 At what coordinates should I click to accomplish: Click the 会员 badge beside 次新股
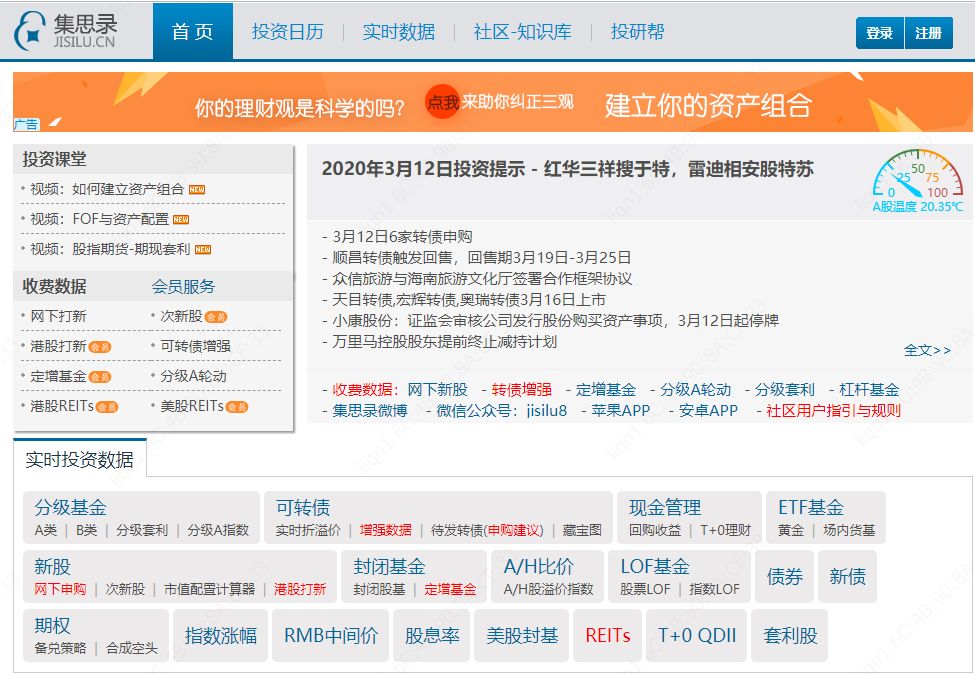pyautogui.click(x=216, y=317)
